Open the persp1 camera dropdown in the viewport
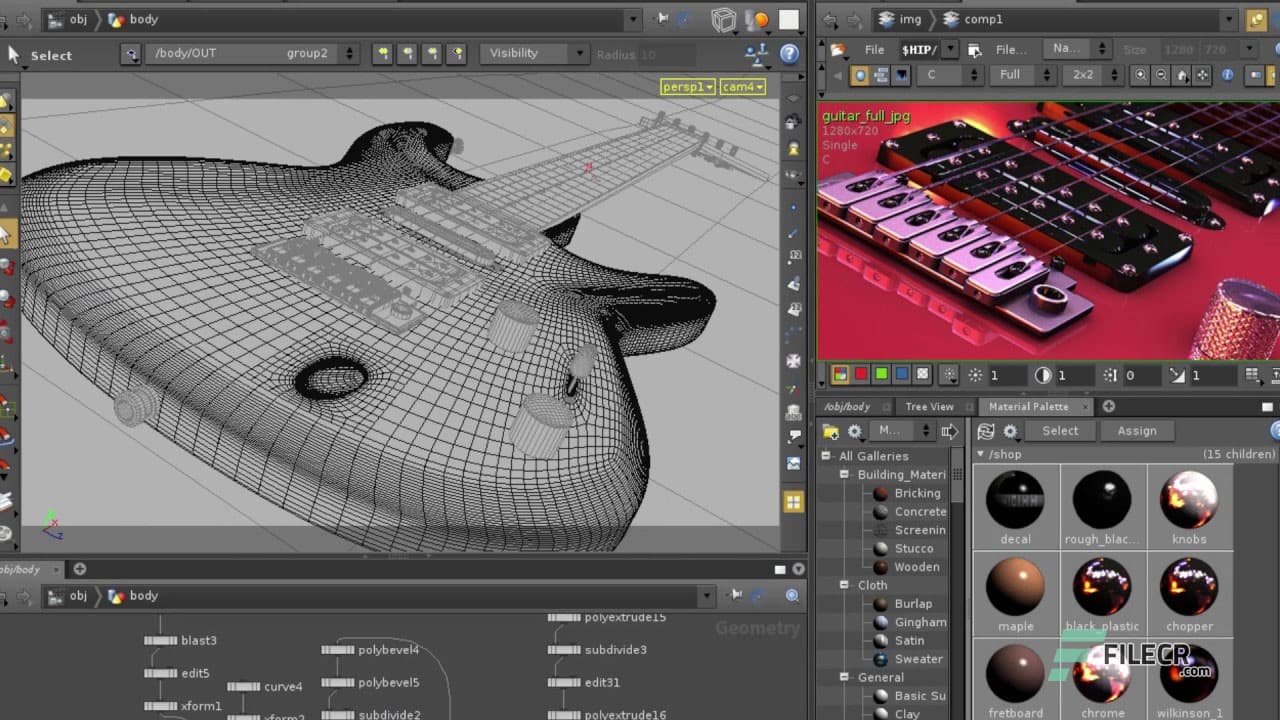Screen dimensions: 1280x720 click(x=687, y=87)
